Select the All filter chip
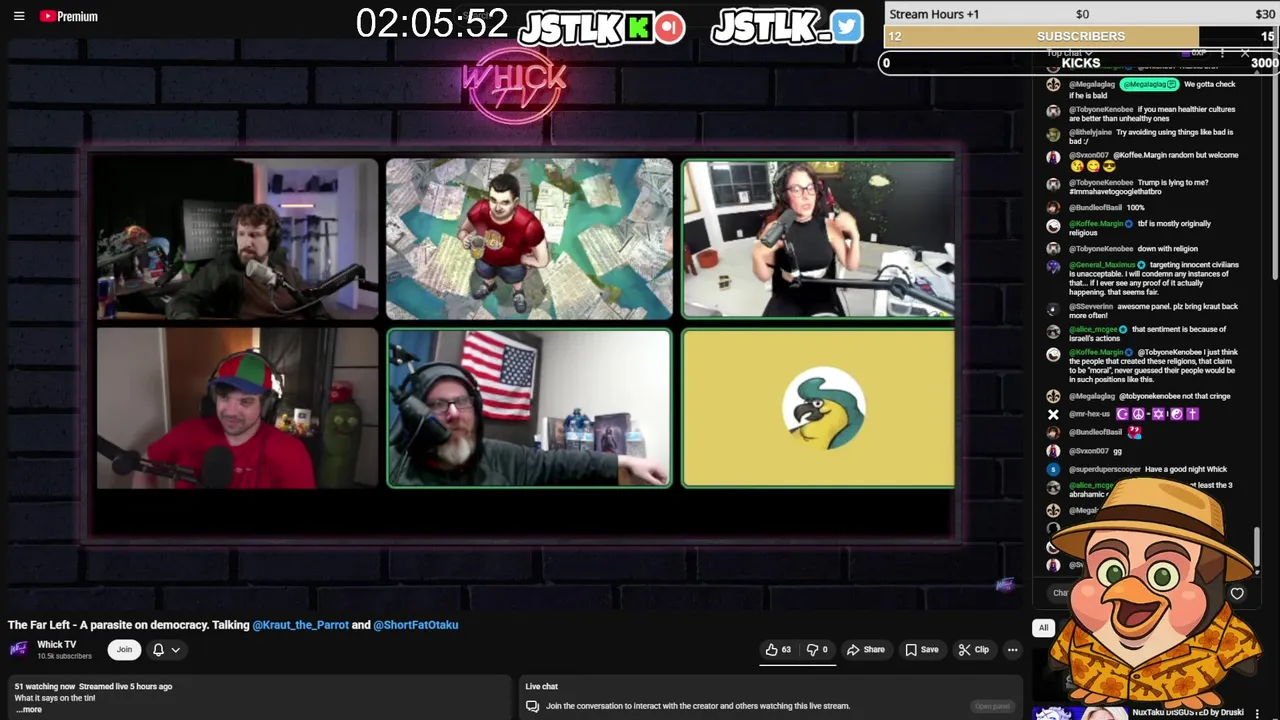The height and width of the screenshot is (720, 1280). (1043, 628)
